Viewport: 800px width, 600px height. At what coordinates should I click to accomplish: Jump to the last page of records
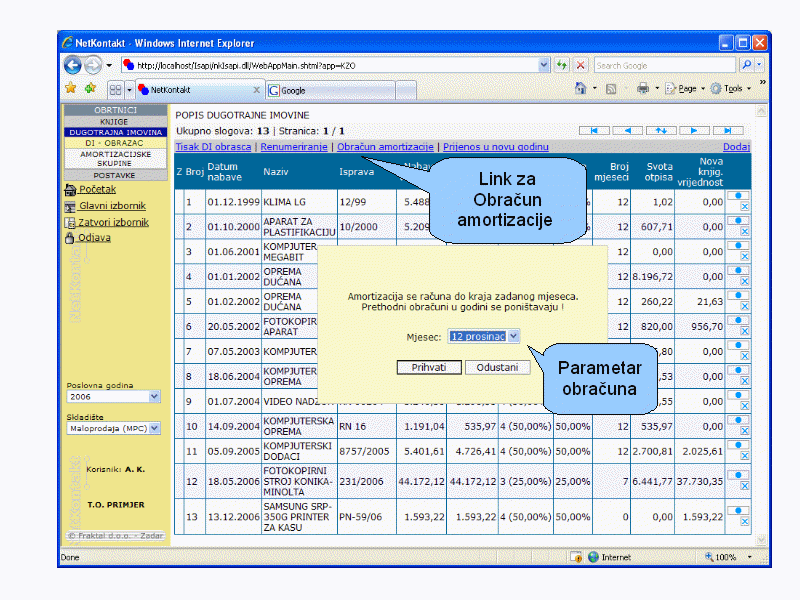pyautogui.click(x=728, y=131)
